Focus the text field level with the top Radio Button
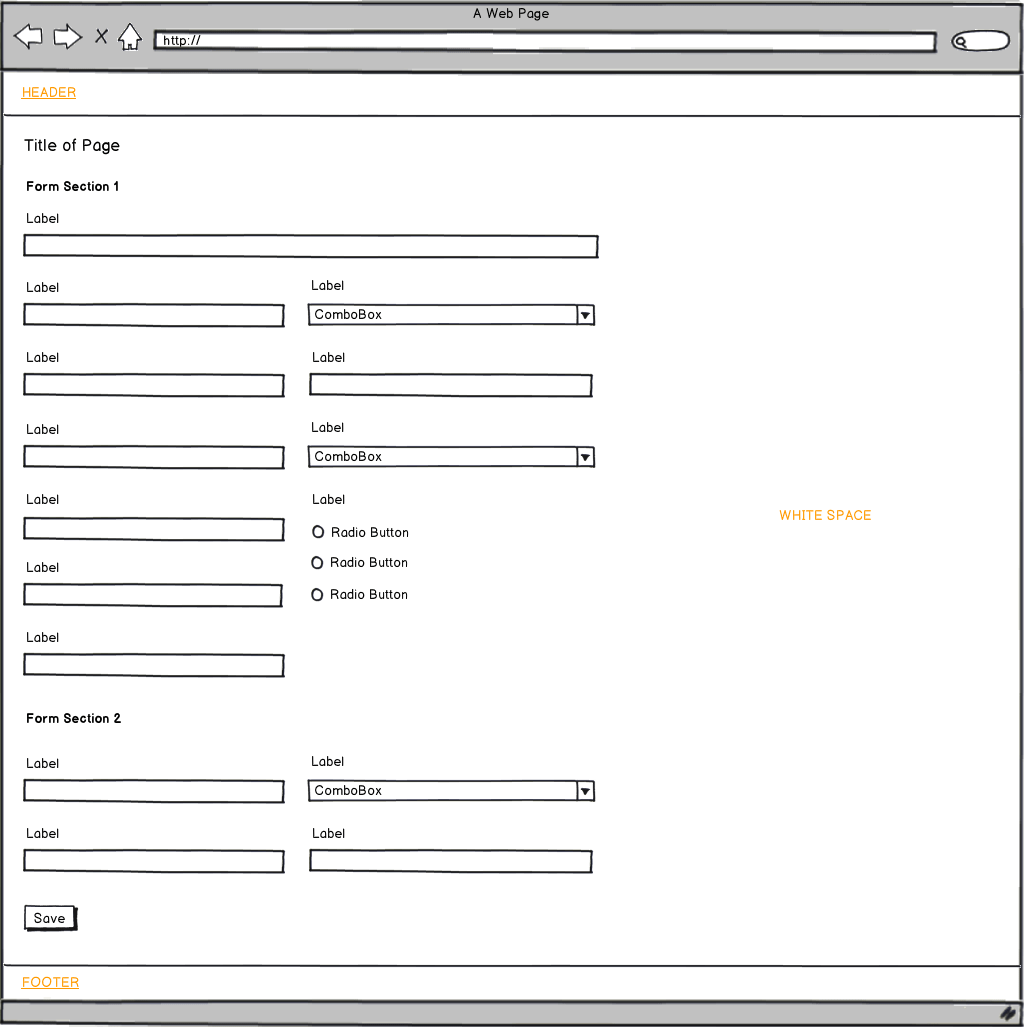The width and height of the screenshot is (1024, 1027). 154,529
